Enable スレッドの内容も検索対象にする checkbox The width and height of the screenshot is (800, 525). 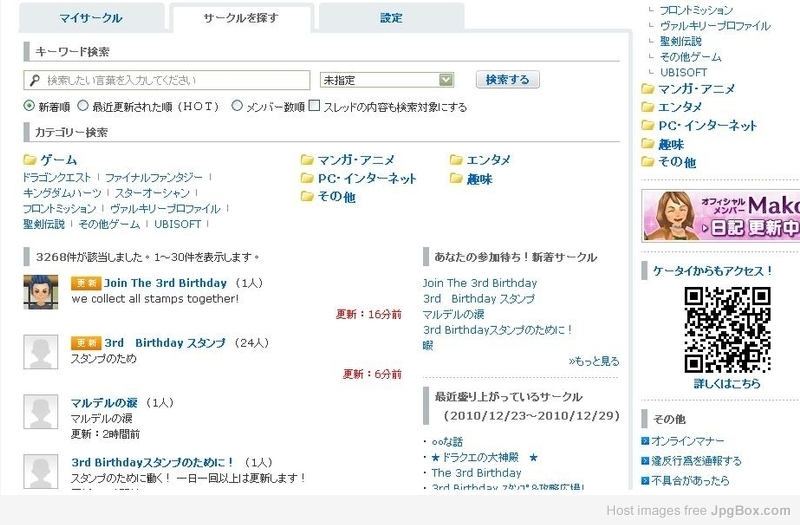tap(314, 106)
